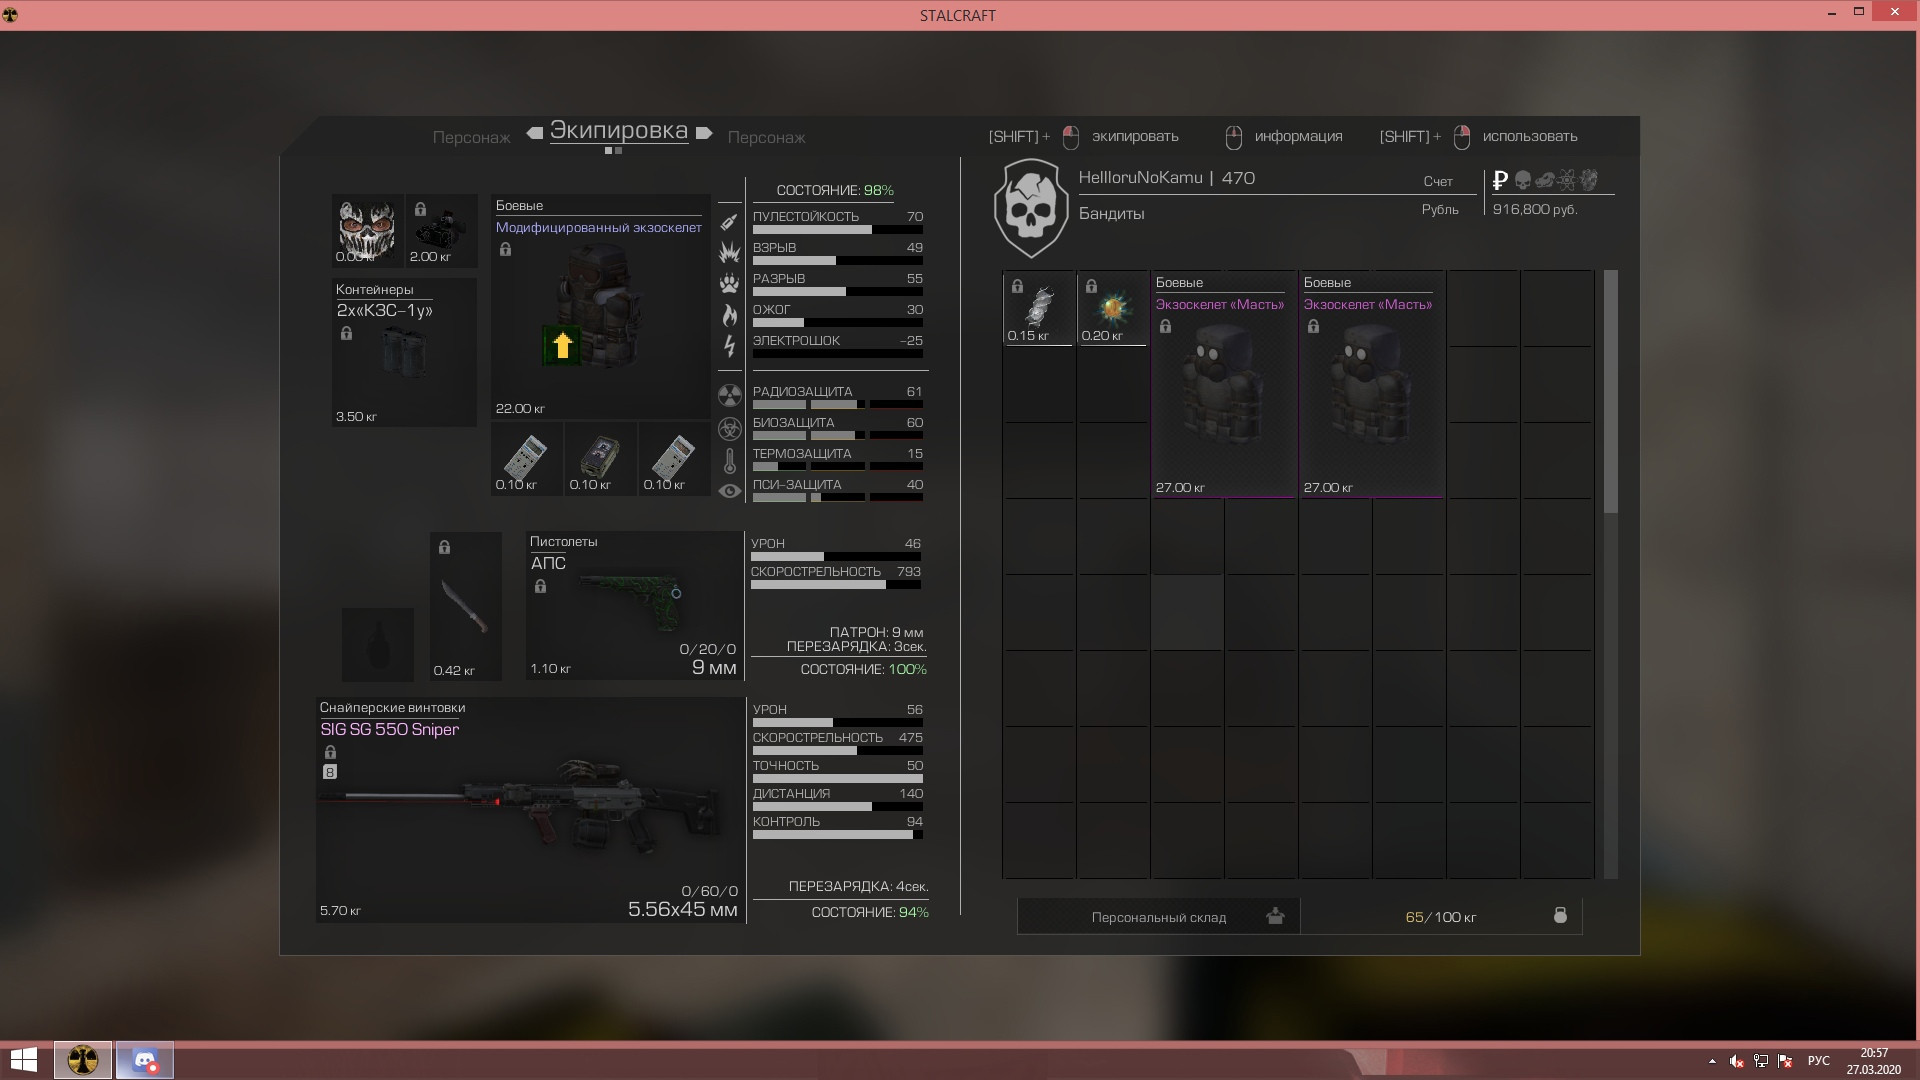Select the middle dark device slot
This screenshot has height=1080, width=1920.
click(600, 459)
